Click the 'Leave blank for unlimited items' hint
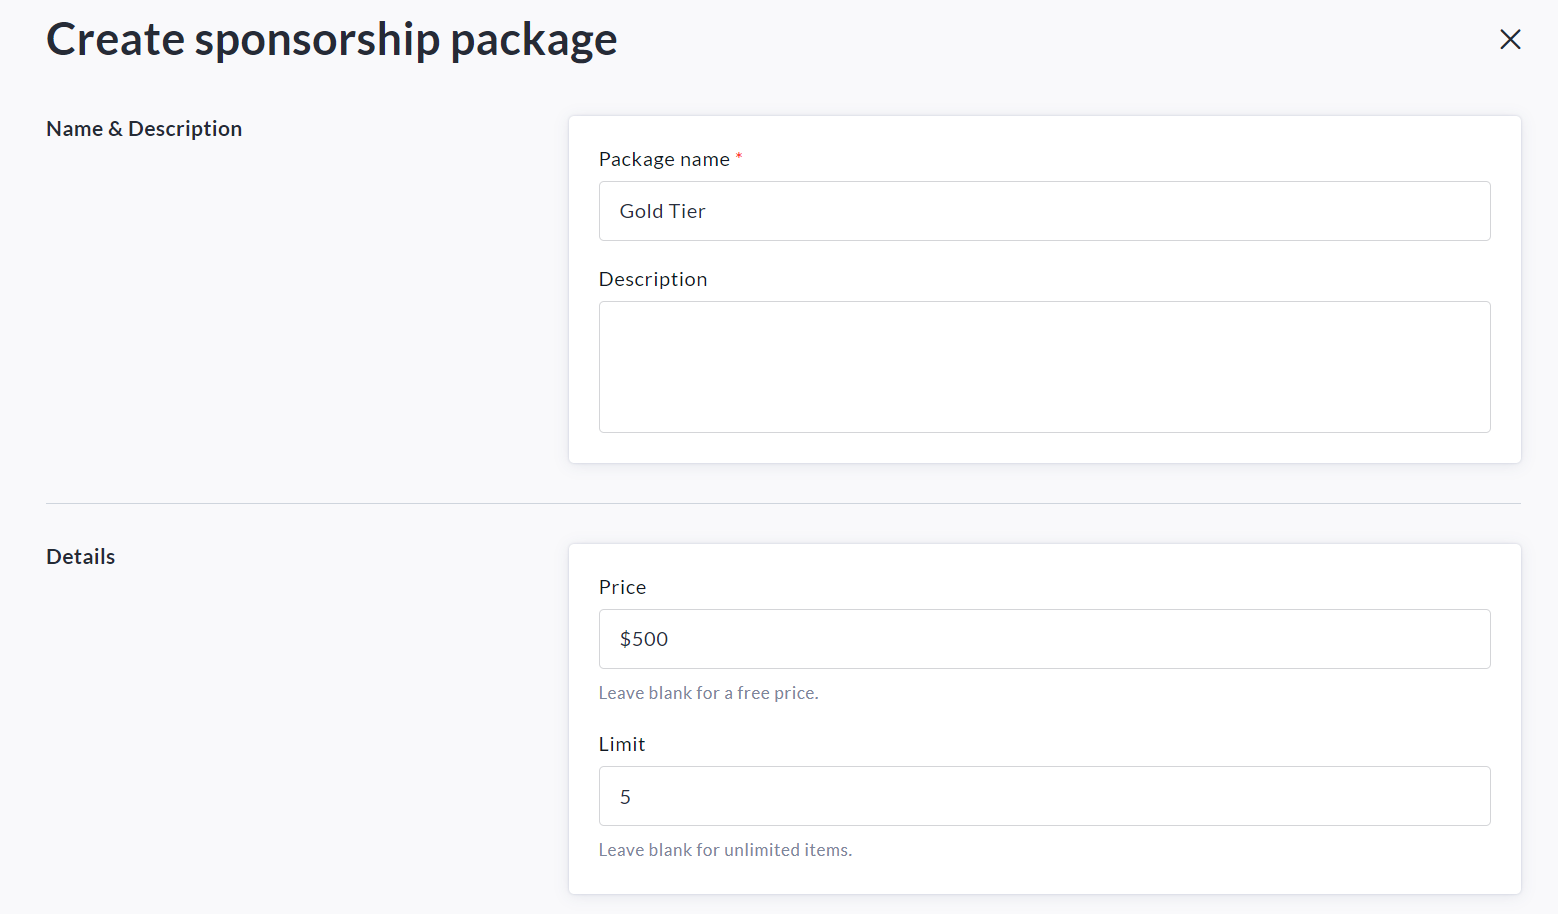Screen dimensions: 1558x914 (725, 850)
